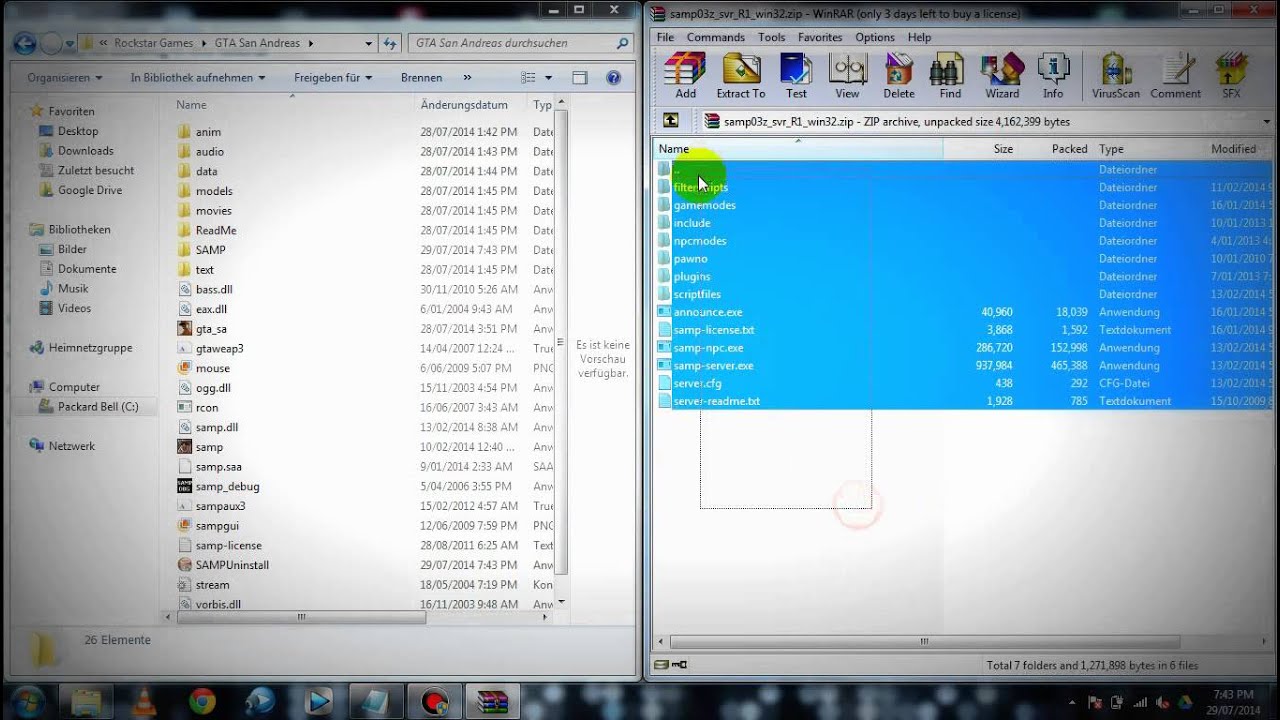Open the File Explorer taskbar icon
This screenshot has height=720, width=1280.
pyautogui.click(x=87, y=700)
